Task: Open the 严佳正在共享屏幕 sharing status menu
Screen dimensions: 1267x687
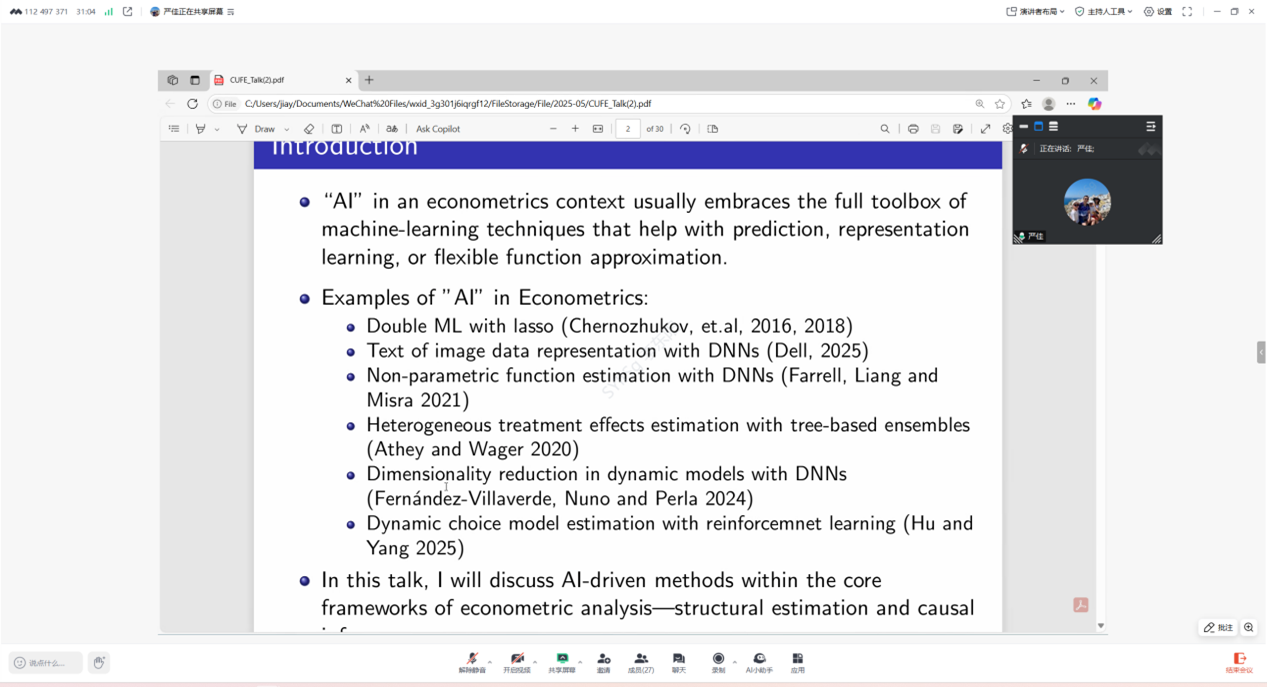Action: [x=192, y=12]
